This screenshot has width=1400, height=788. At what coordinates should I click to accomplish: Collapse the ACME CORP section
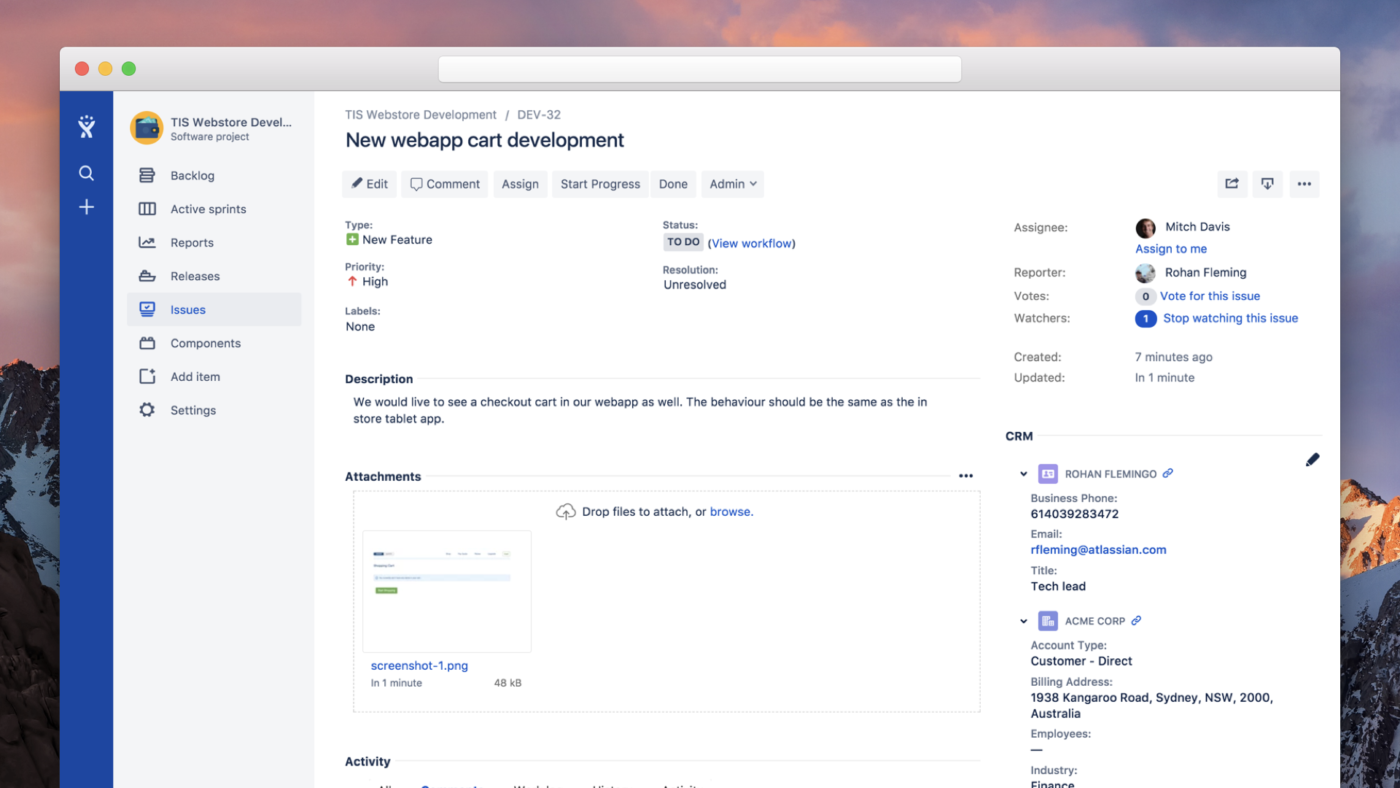pos(1022,620)
